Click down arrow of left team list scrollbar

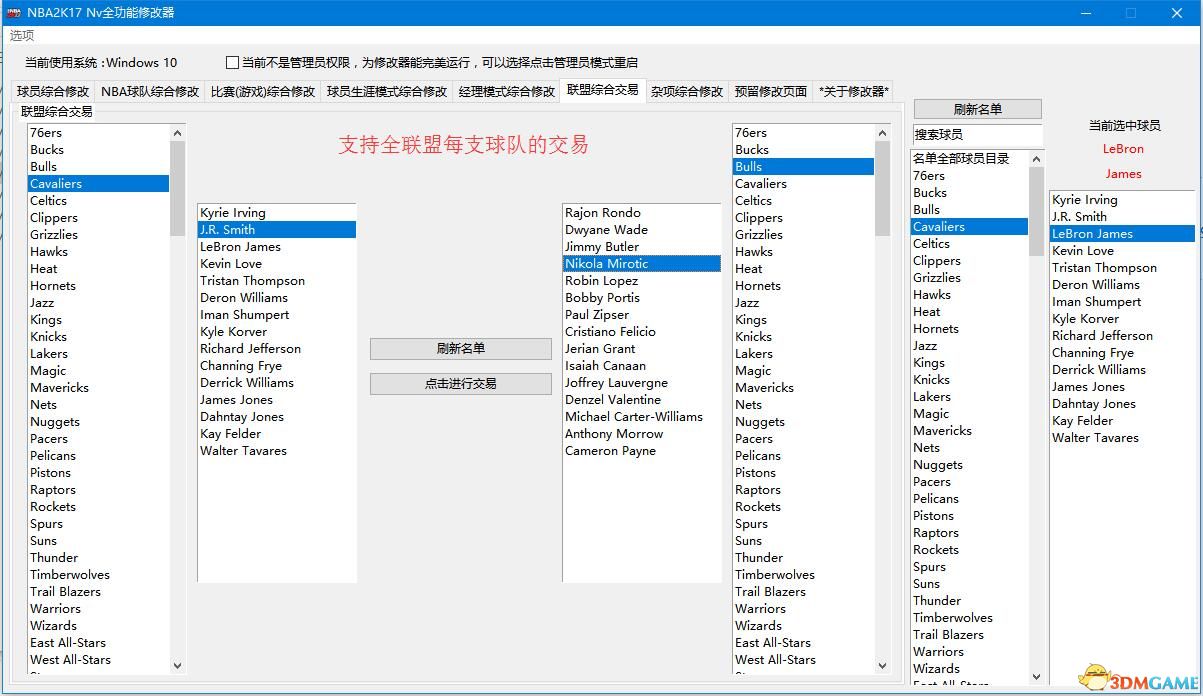coord(178,665)
